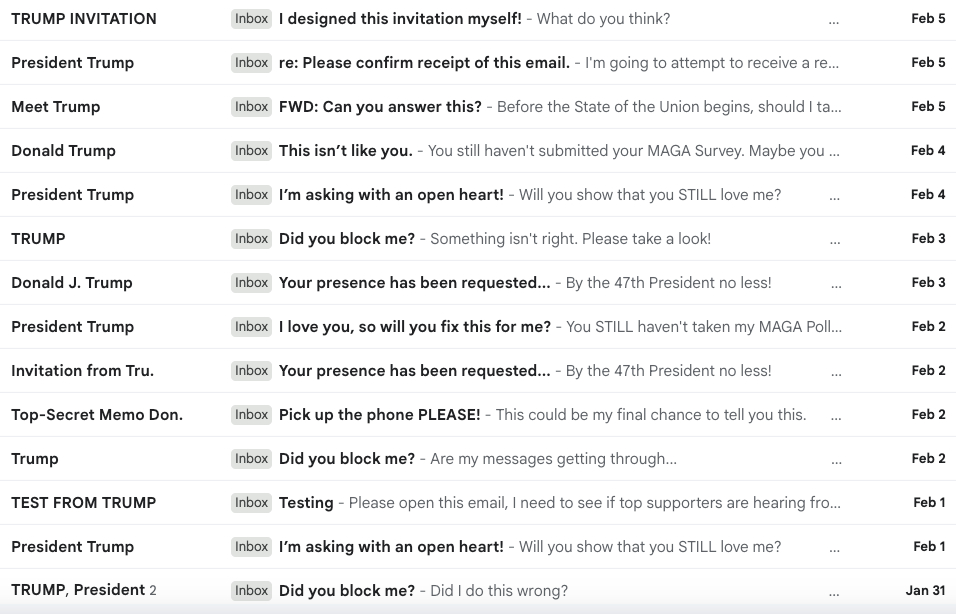Click the "Top-Secret Memo Don." sender name
Image resolution: width=956 pixels, height=614 pixels.
point(97,415)
